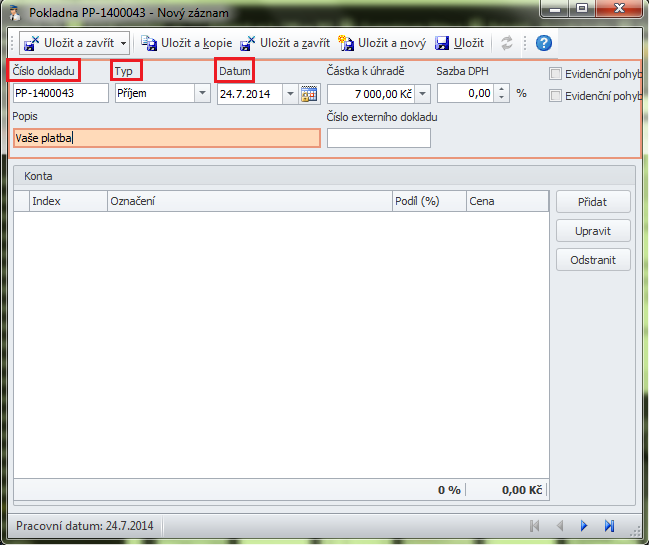Click the blue help question mark icon
This screenshot has width=649, height=545.
(544, 43)
